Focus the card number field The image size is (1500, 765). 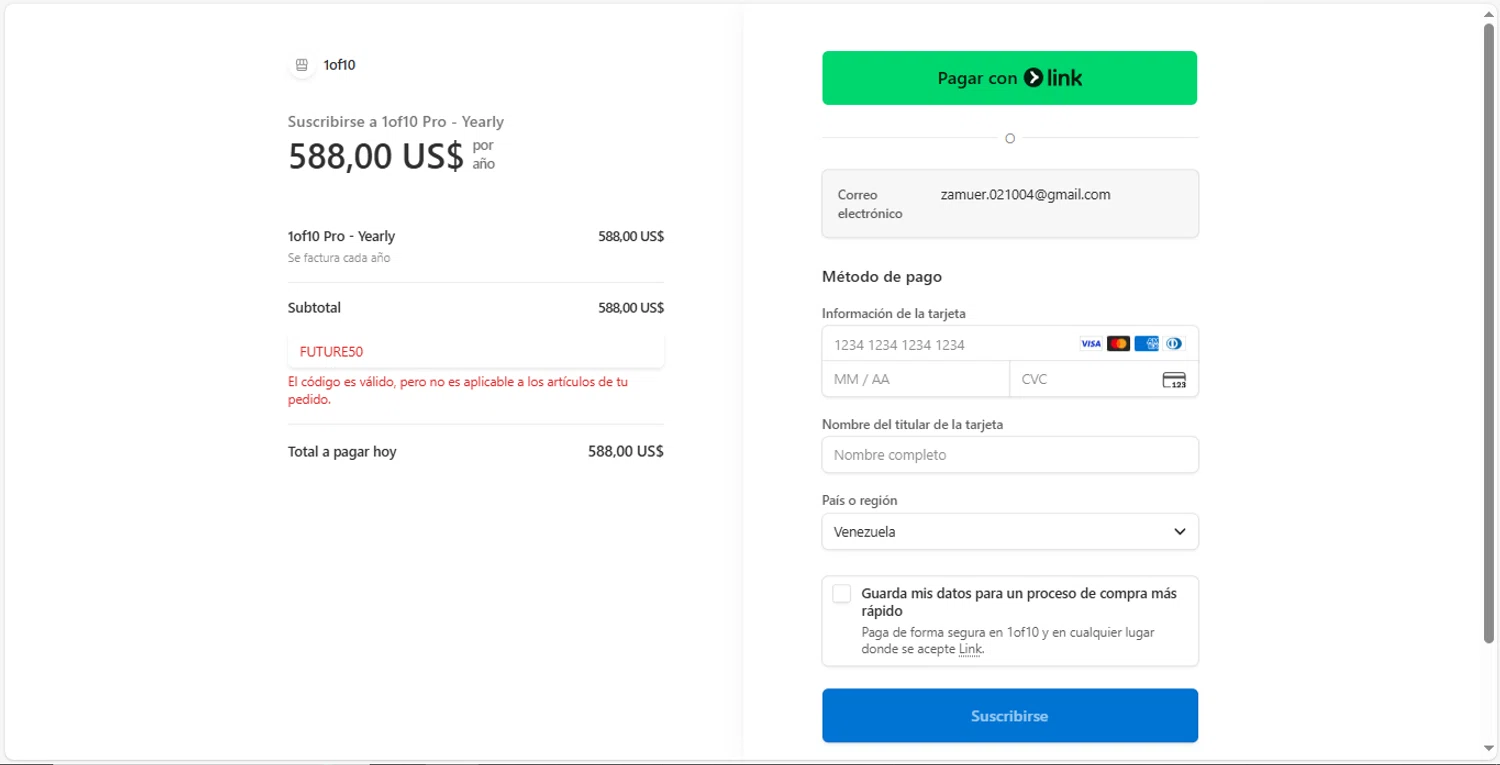[x=1010, y=344]
